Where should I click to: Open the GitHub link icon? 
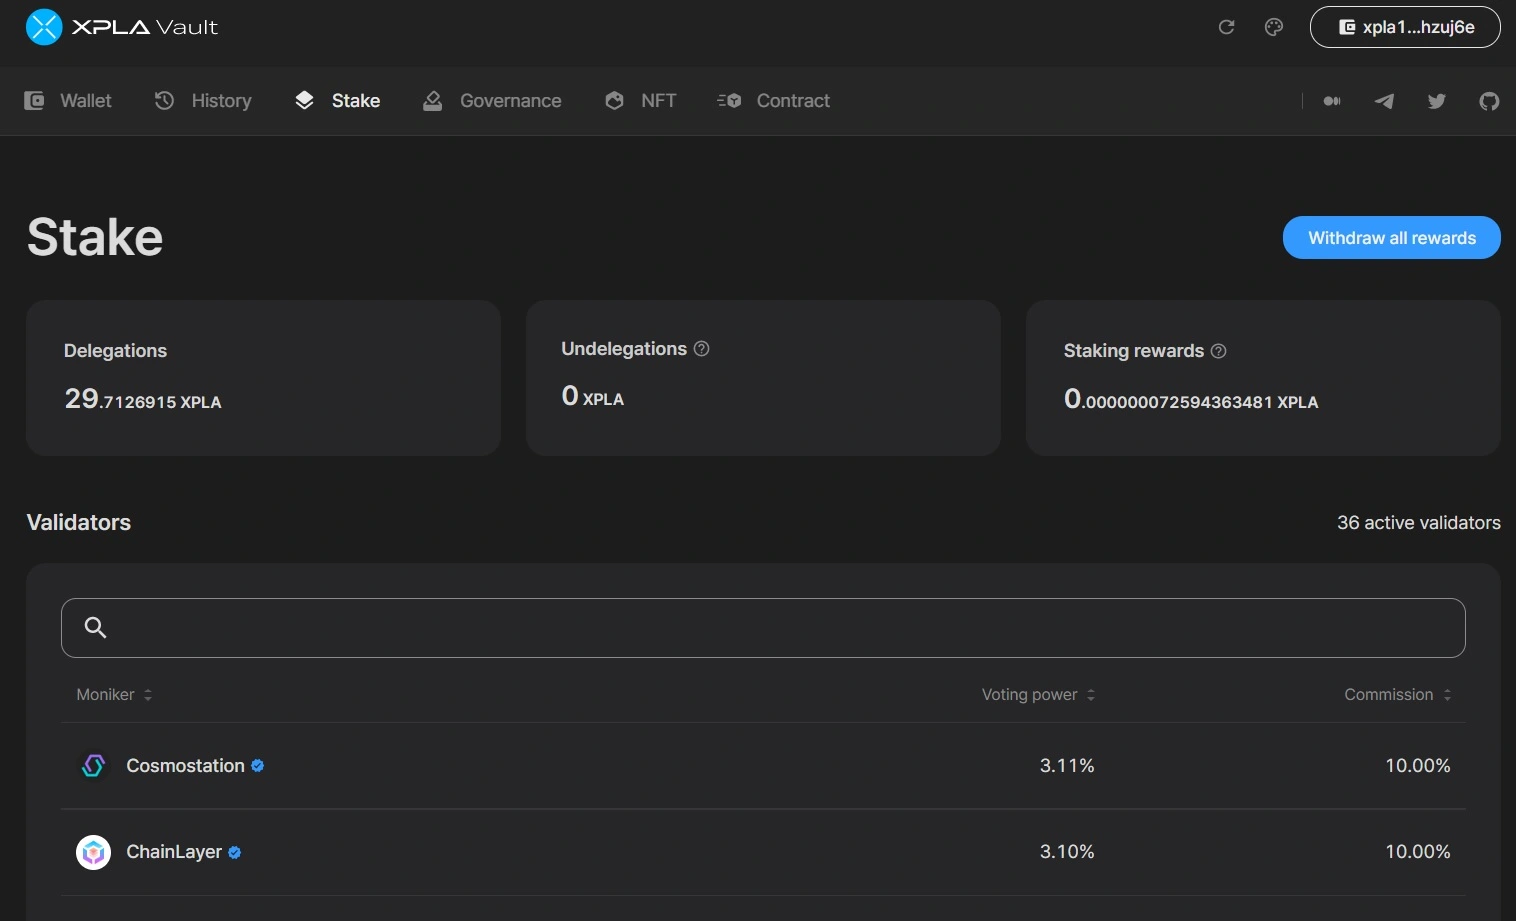point(1489,101)
